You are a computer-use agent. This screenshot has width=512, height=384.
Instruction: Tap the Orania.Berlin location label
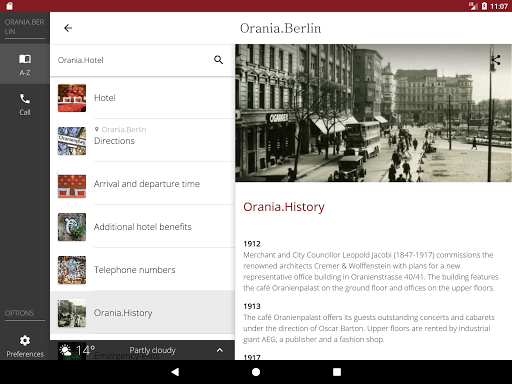point(124,130)
